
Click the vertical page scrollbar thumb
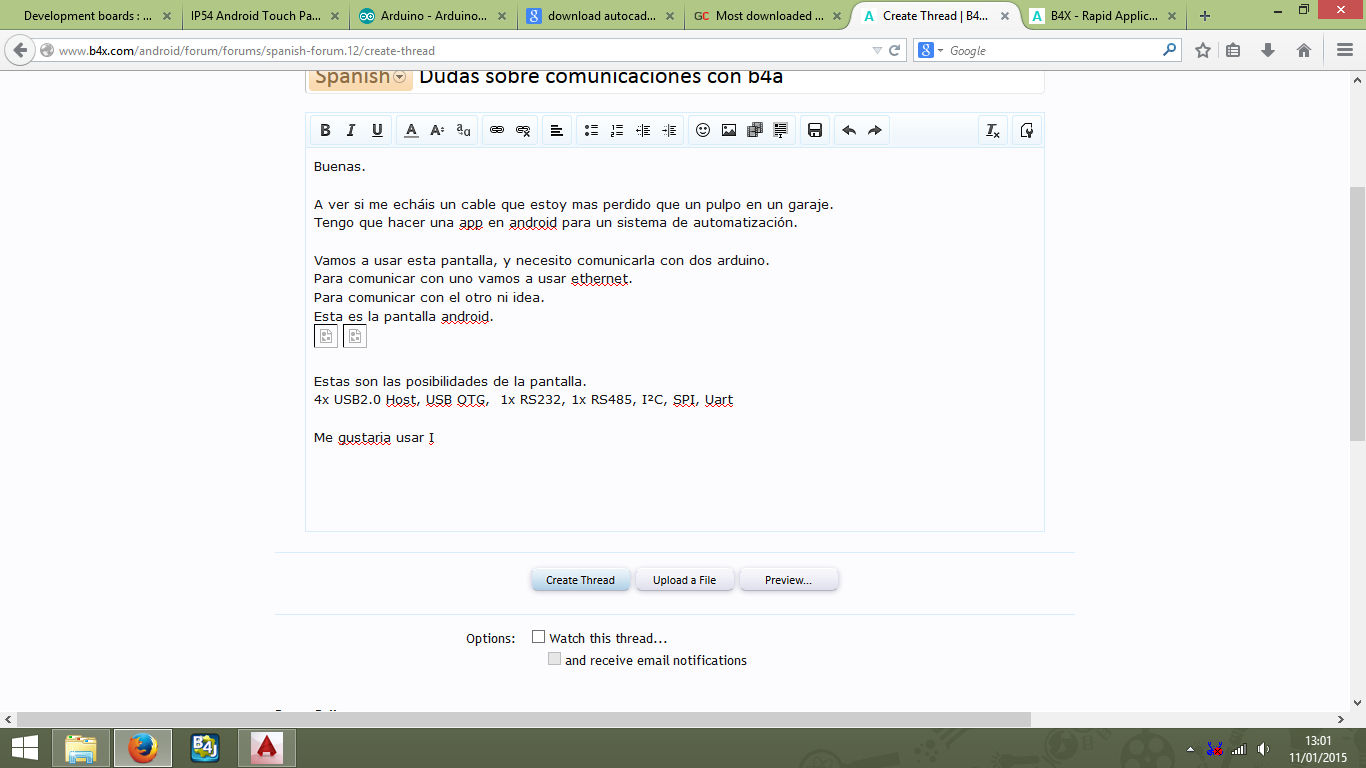point(1357,314)
